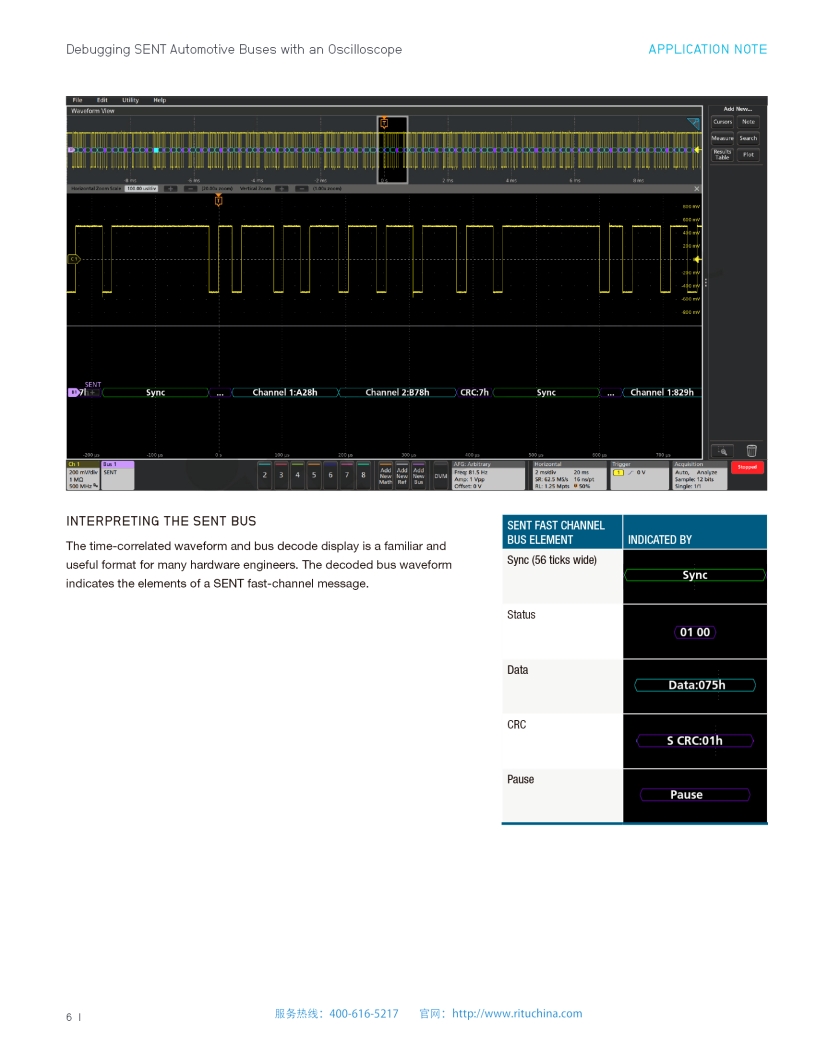Click the C1 channel ground level handle
Image resolution: width=816 pixels, height=1056 pixels.
(x=73, y=259)
